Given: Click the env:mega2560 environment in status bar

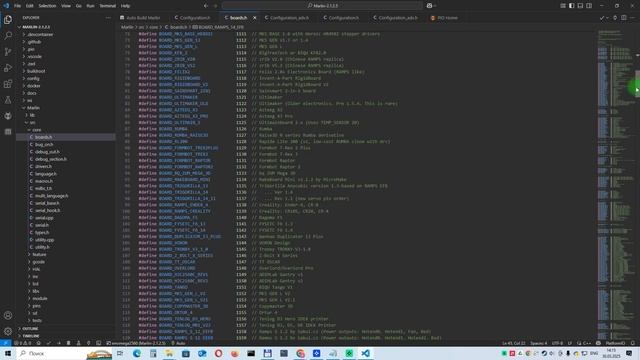Looking at the screenshot, I should click(x=136, y=343).
